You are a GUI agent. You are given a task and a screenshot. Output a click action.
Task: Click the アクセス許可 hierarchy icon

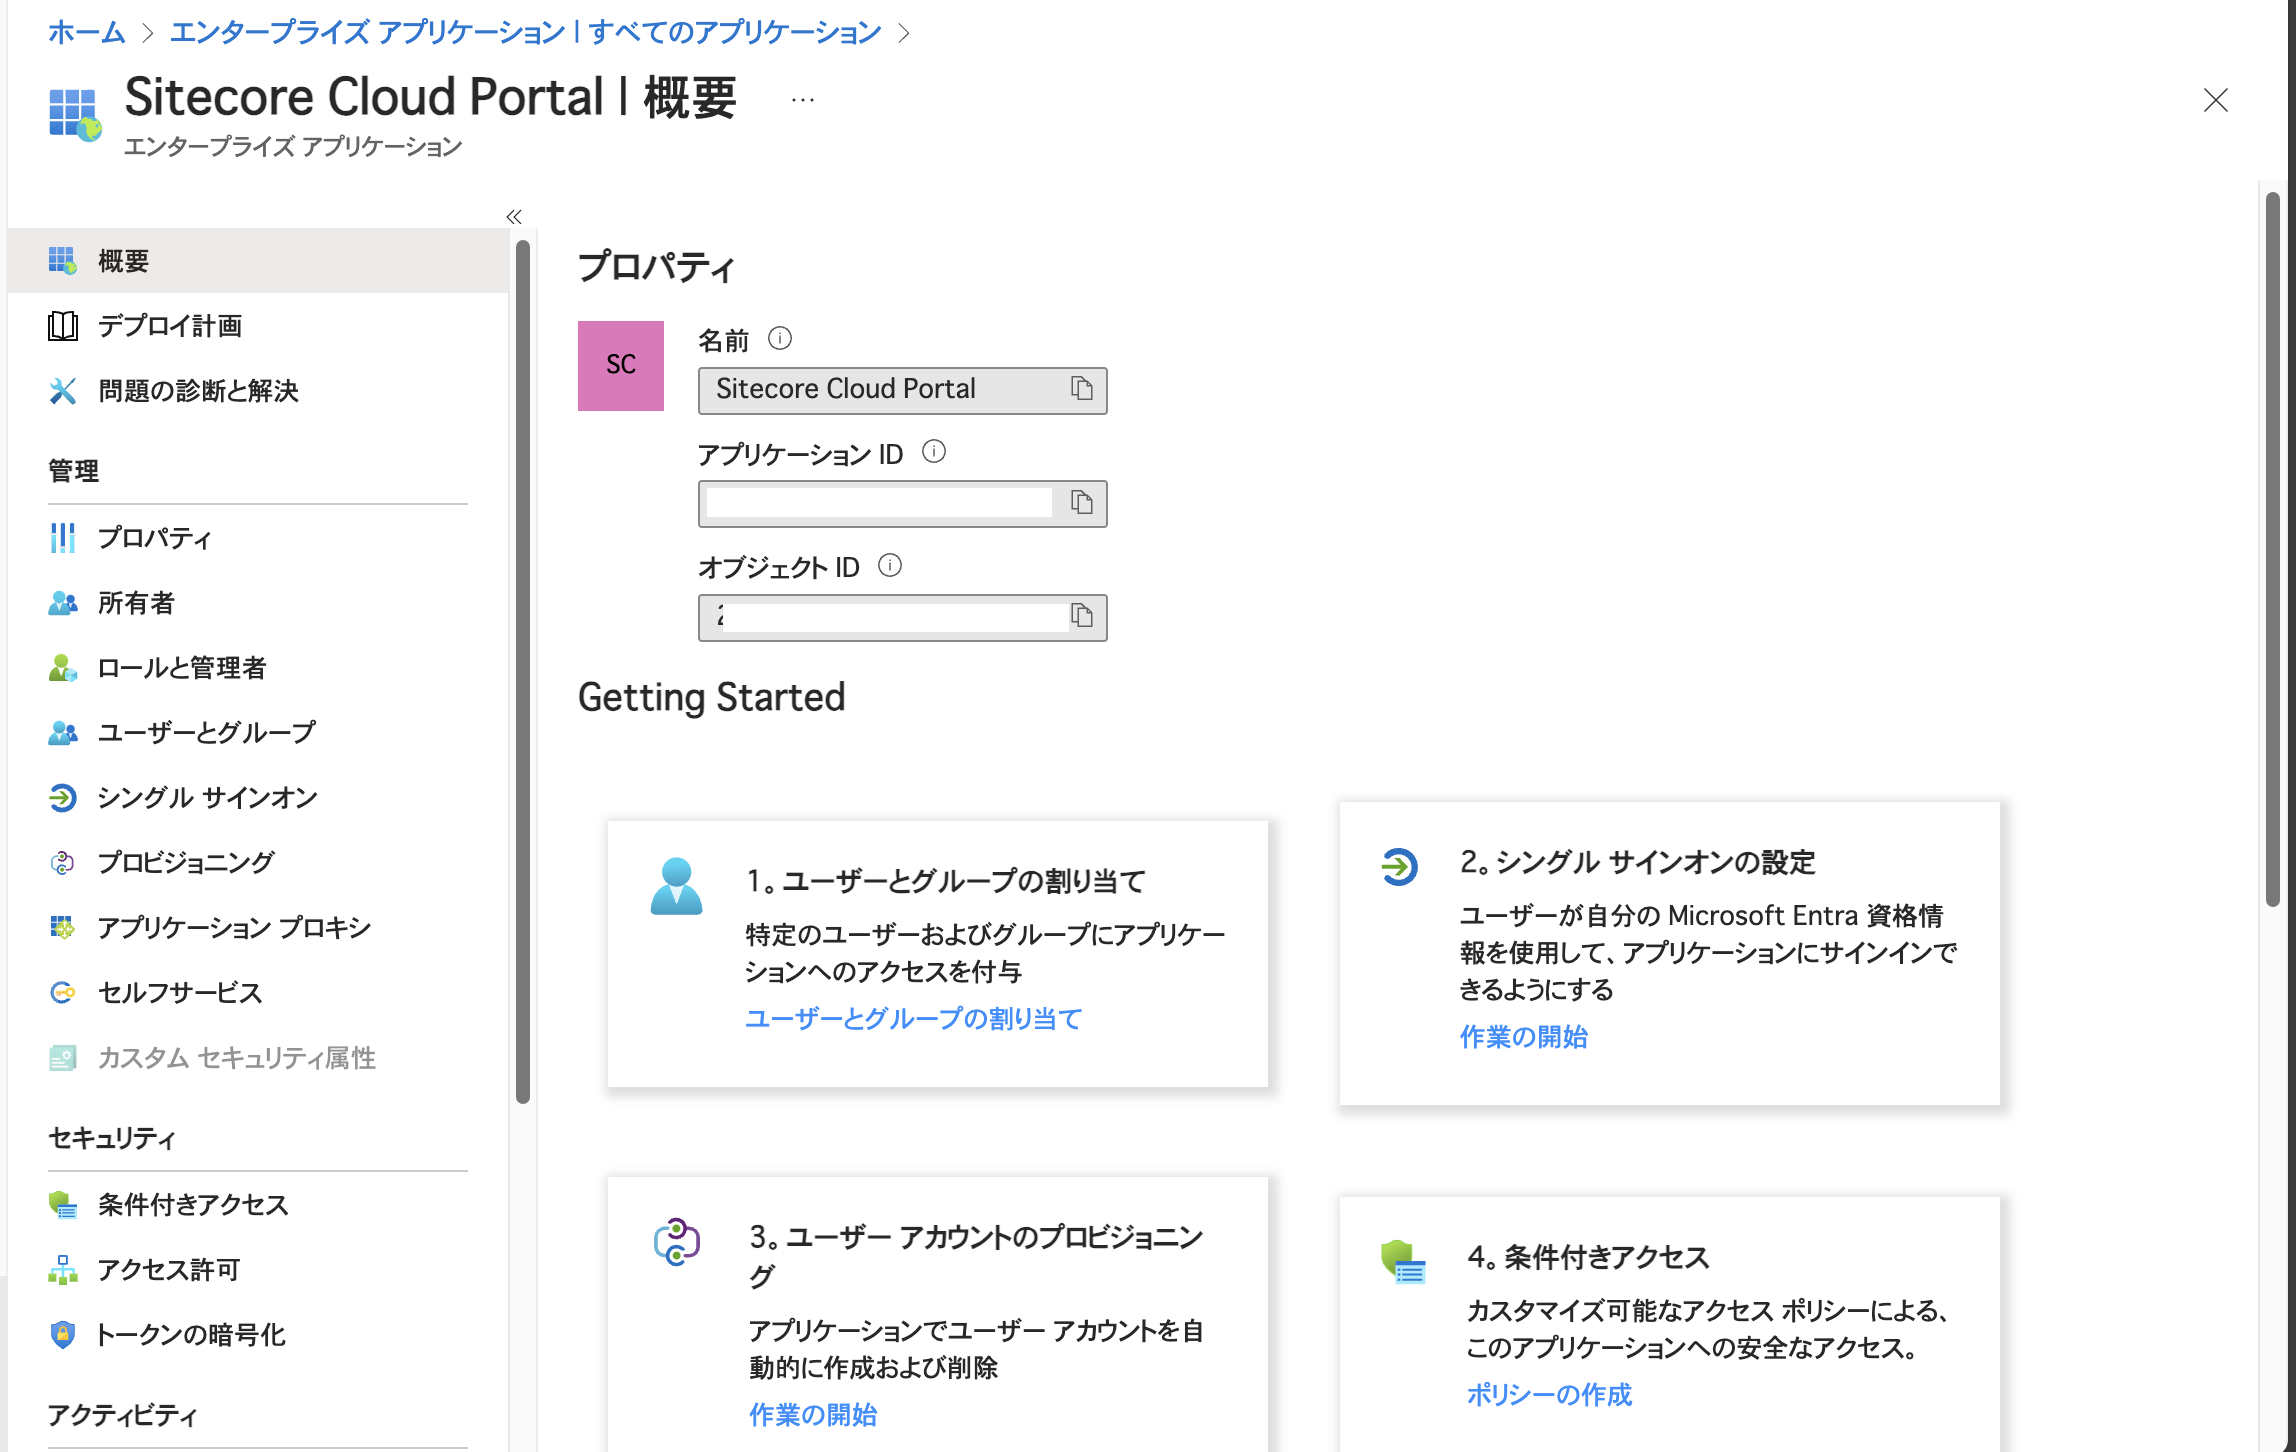click(62, 1270)
